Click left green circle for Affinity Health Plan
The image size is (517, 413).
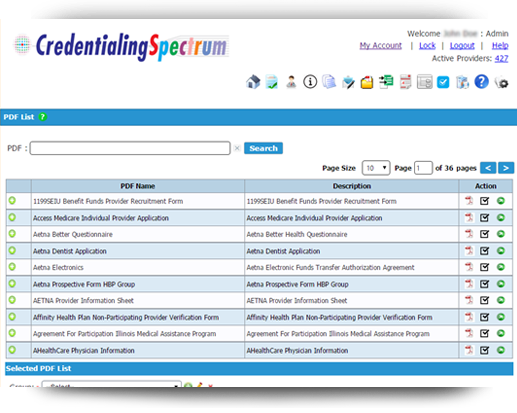coord(12,317)
